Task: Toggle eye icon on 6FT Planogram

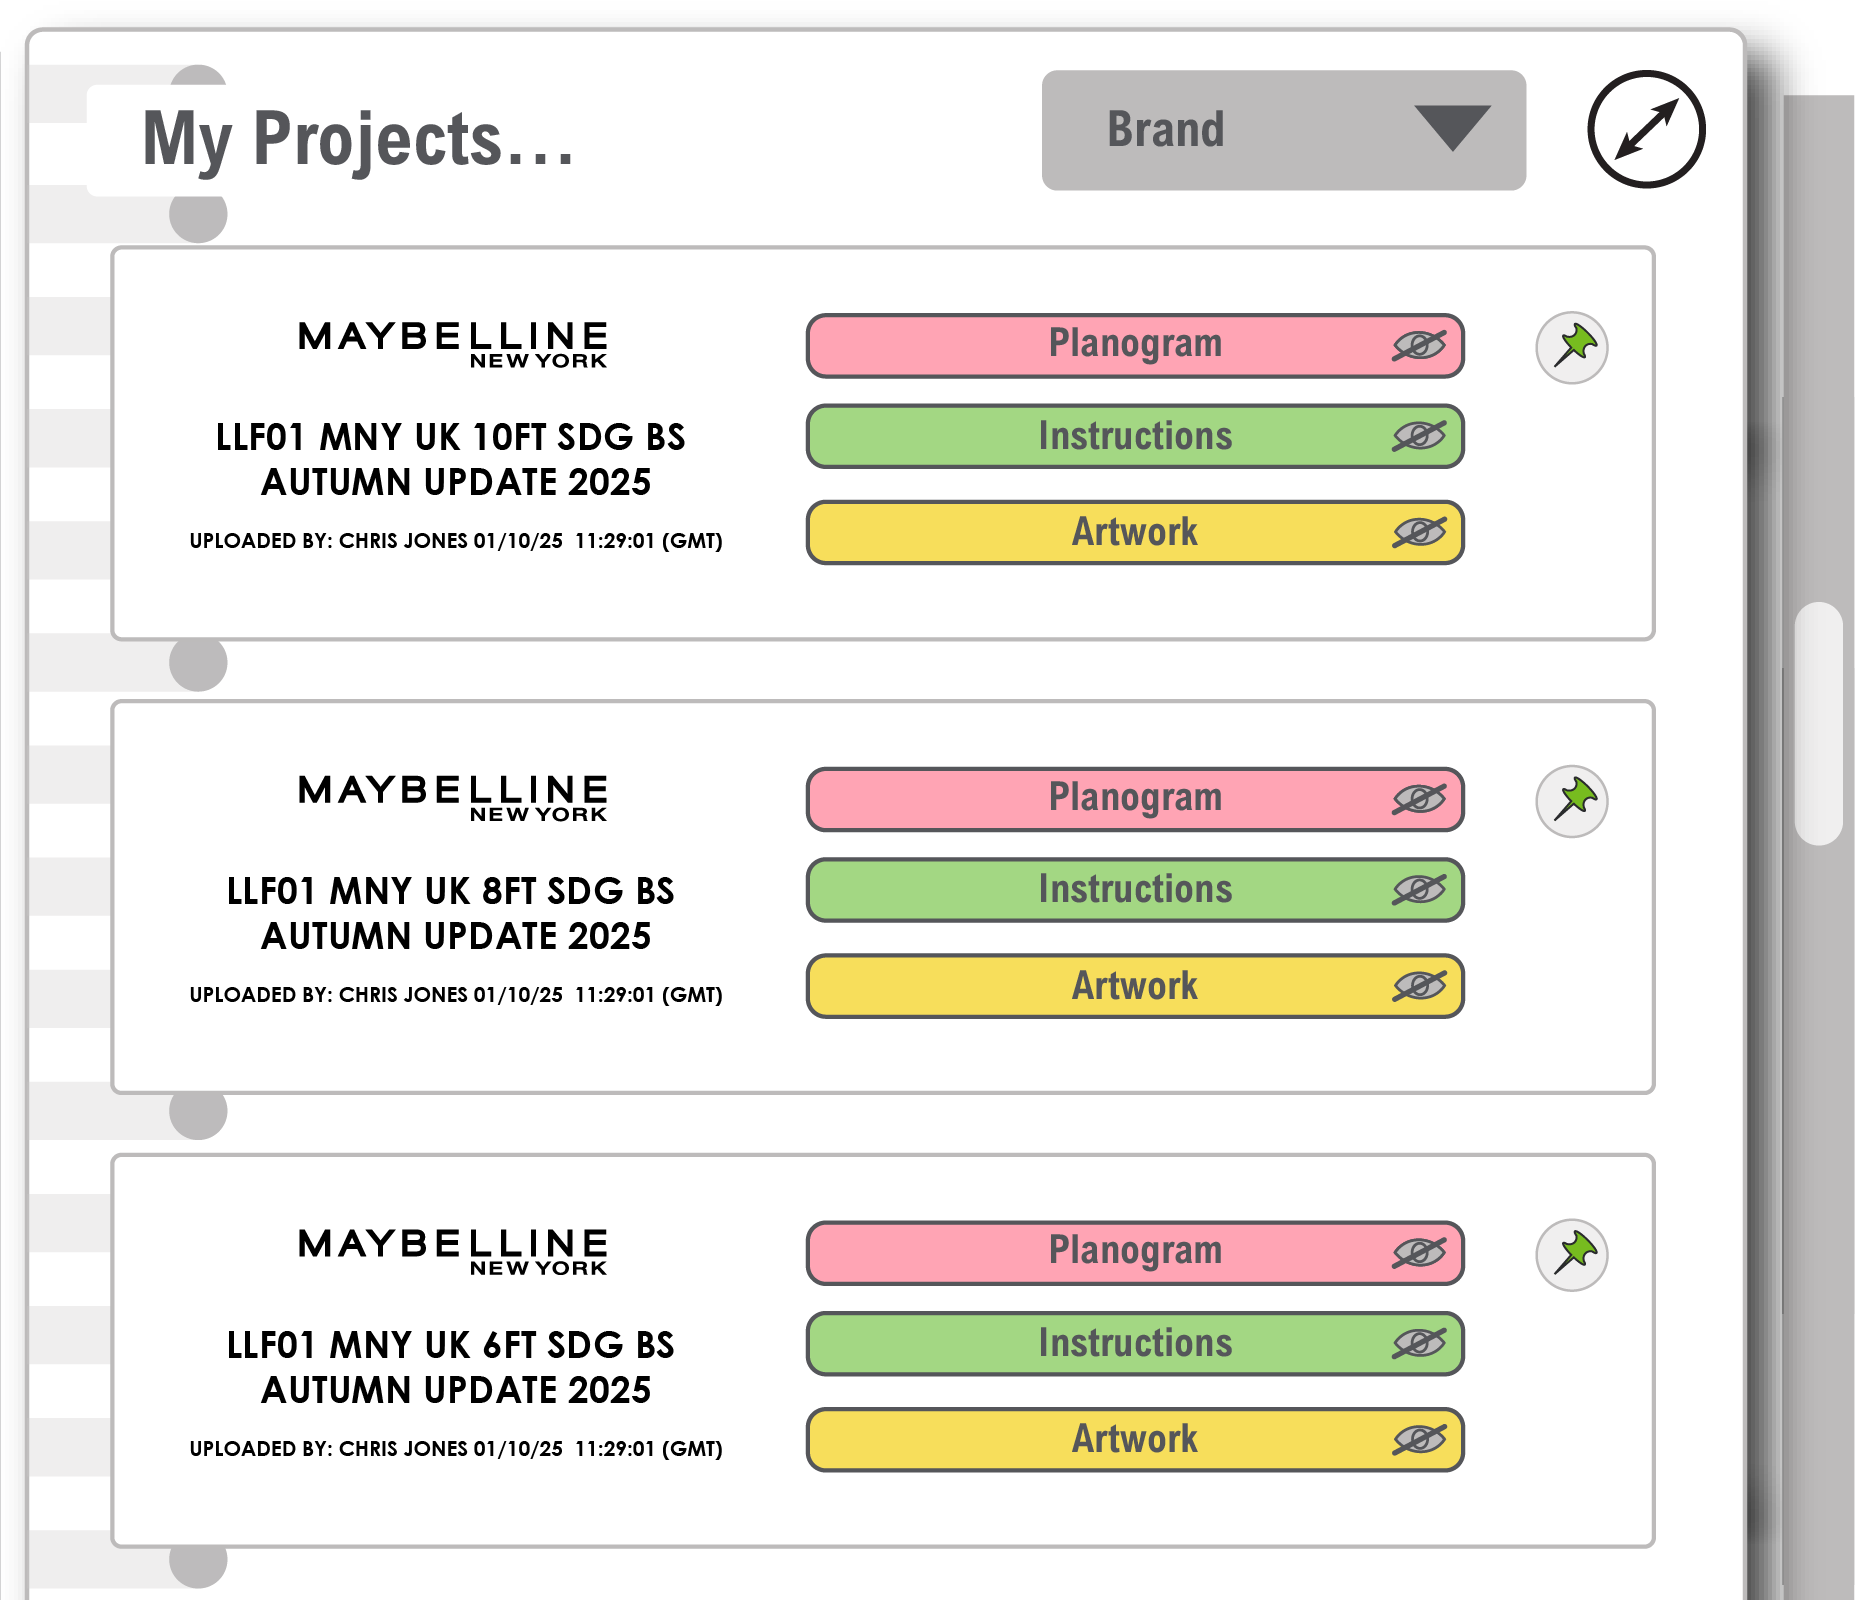Action: [1418, 1253]
